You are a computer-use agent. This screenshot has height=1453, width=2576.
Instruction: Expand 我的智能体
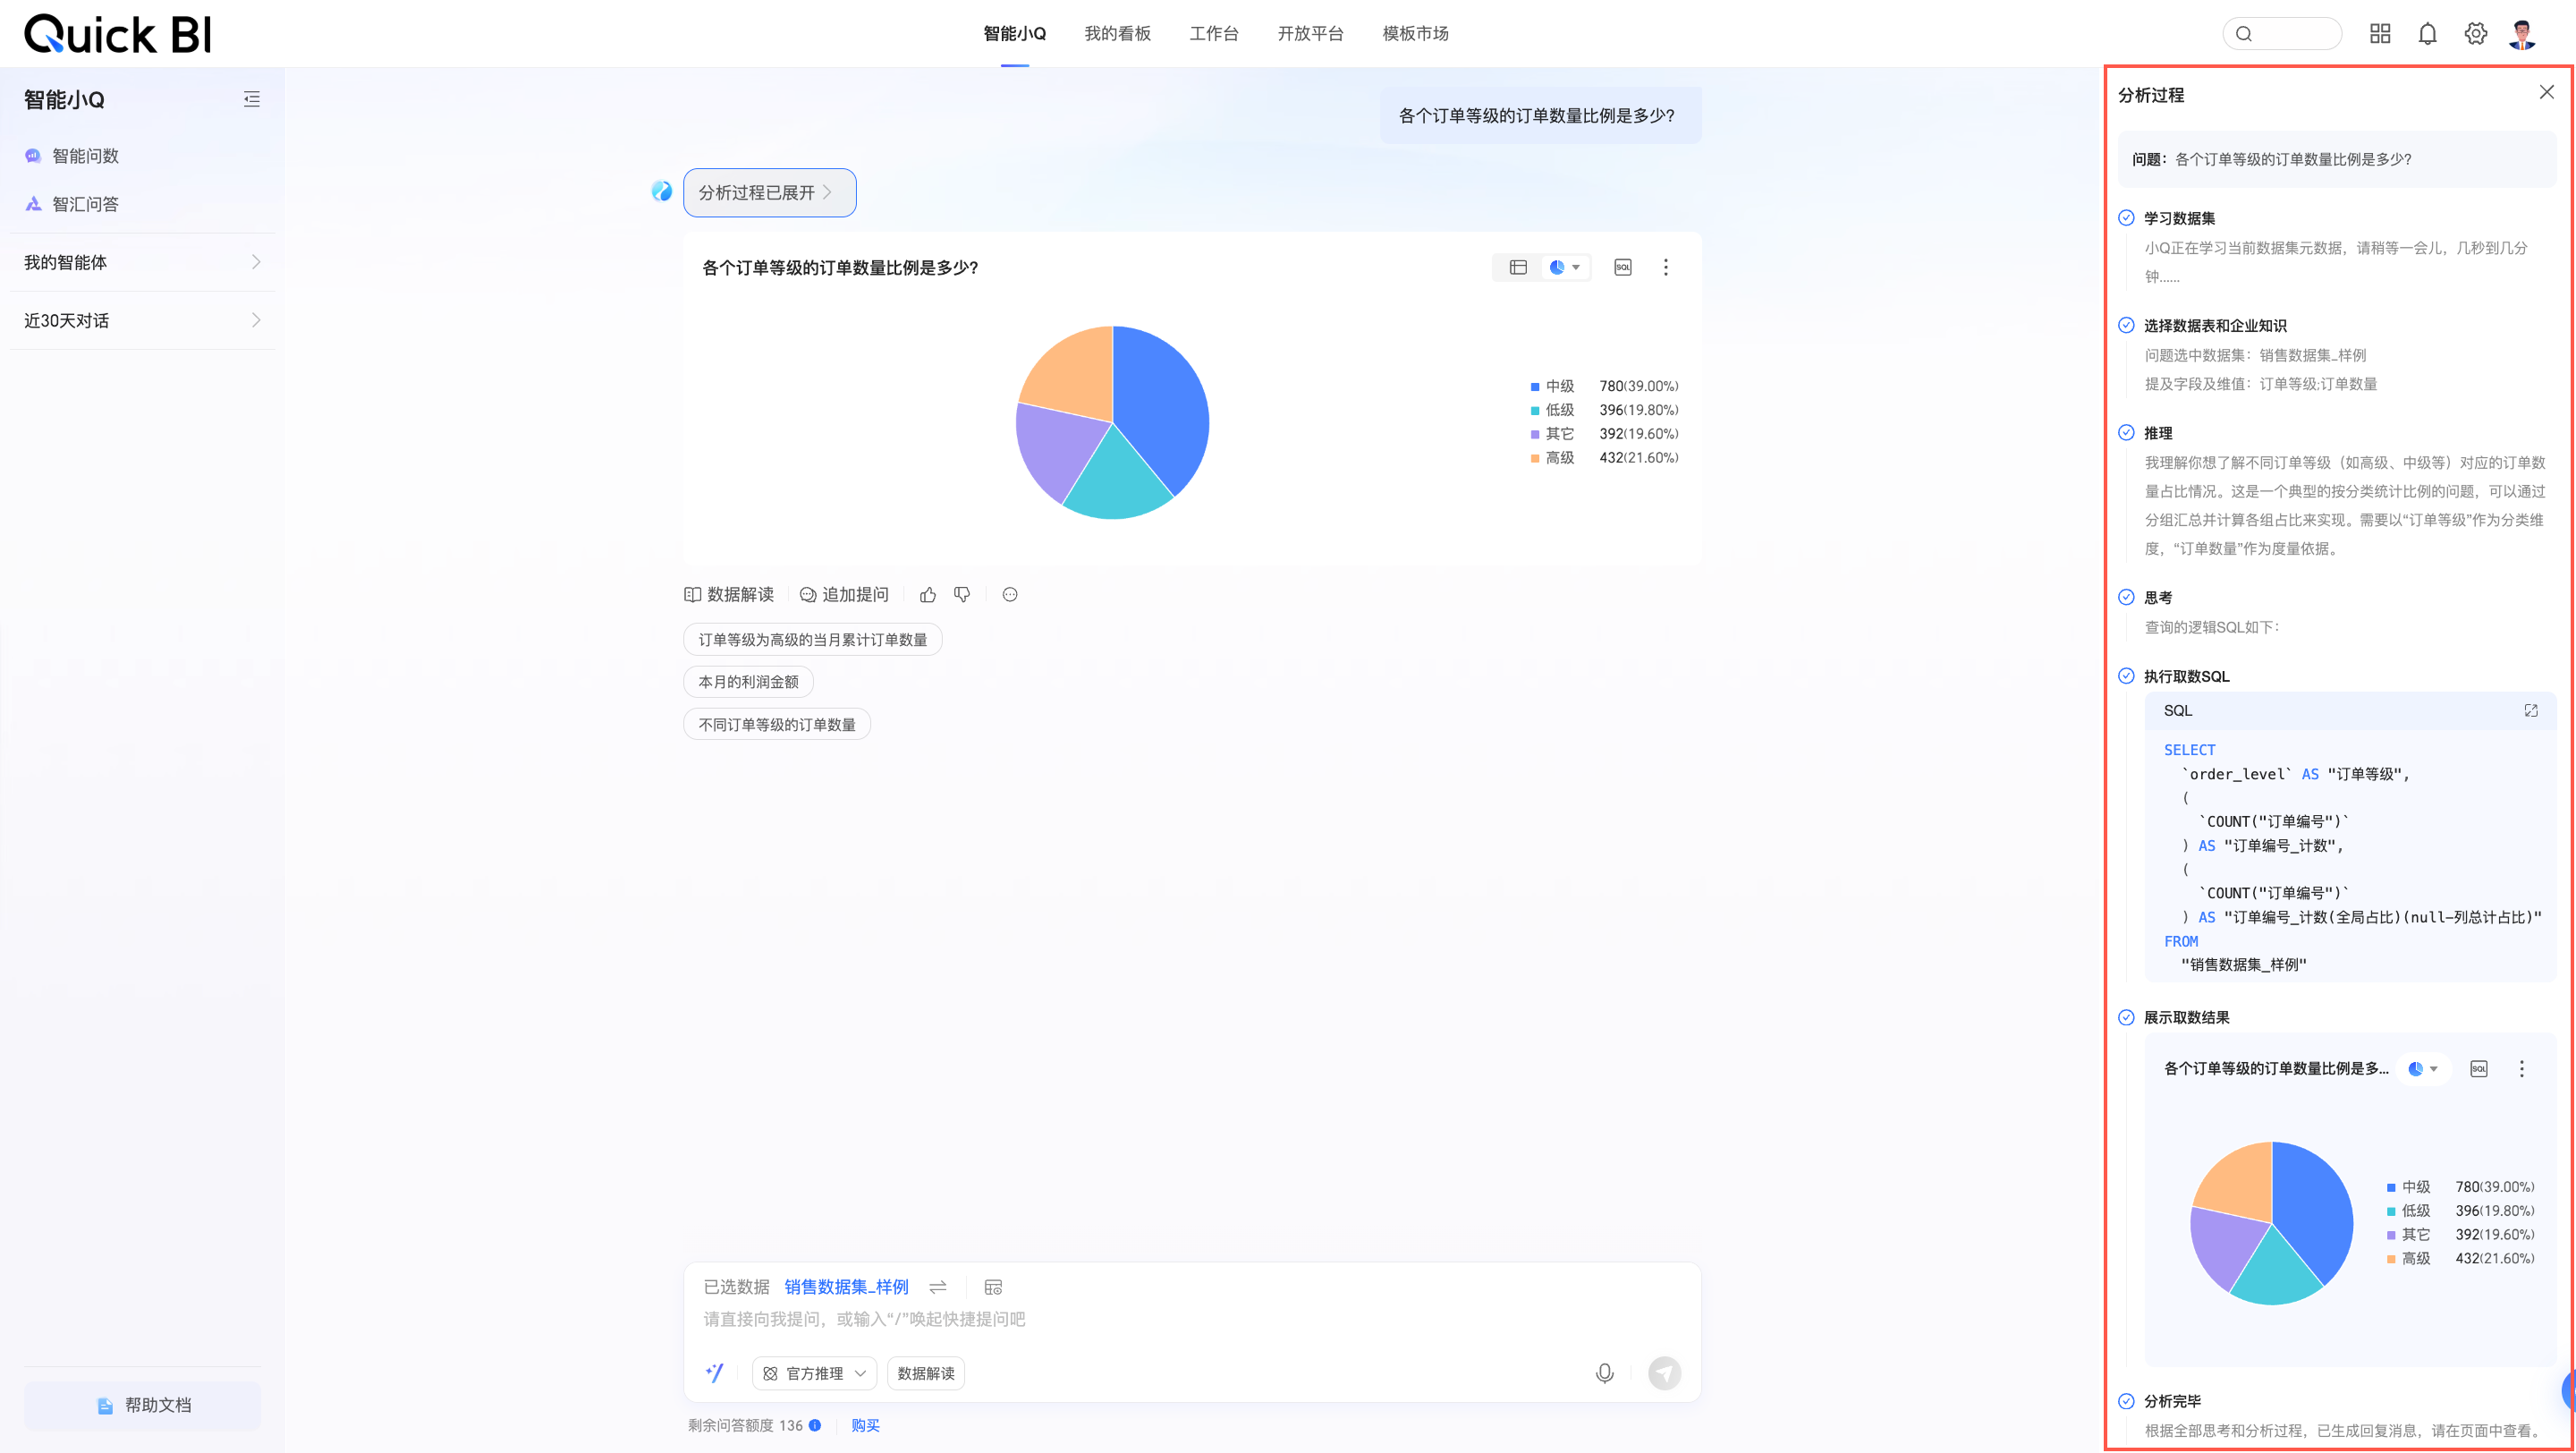click(x=142, y=262)
